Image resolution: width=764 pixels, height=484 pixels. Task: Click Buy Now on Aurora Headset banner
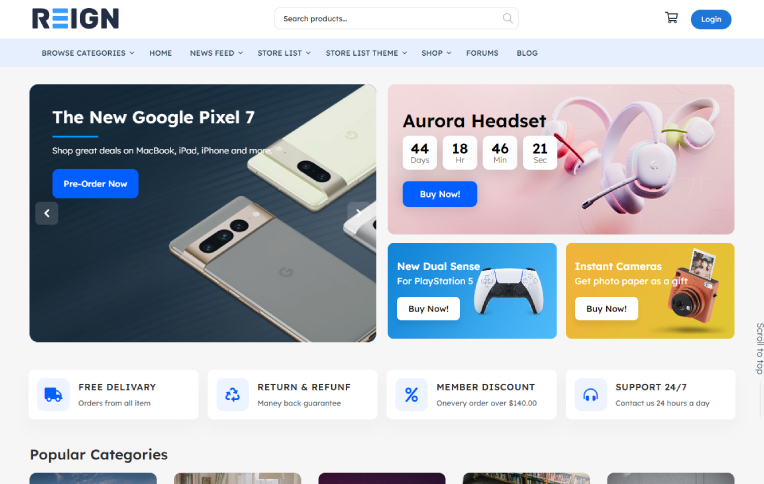tap(440, 194)
